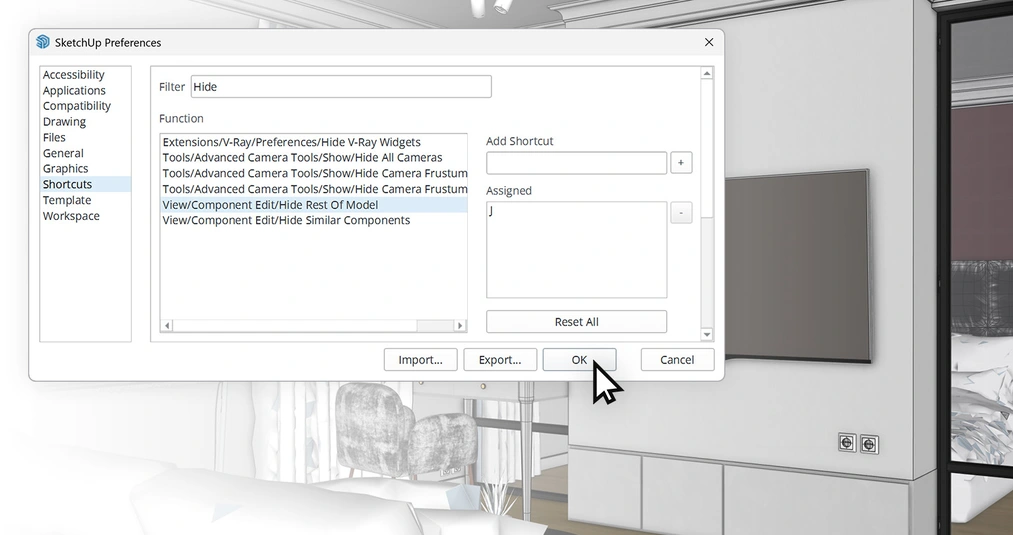
Task: Click the preferences panel scroll up arrow
Action: click(707, 73)
